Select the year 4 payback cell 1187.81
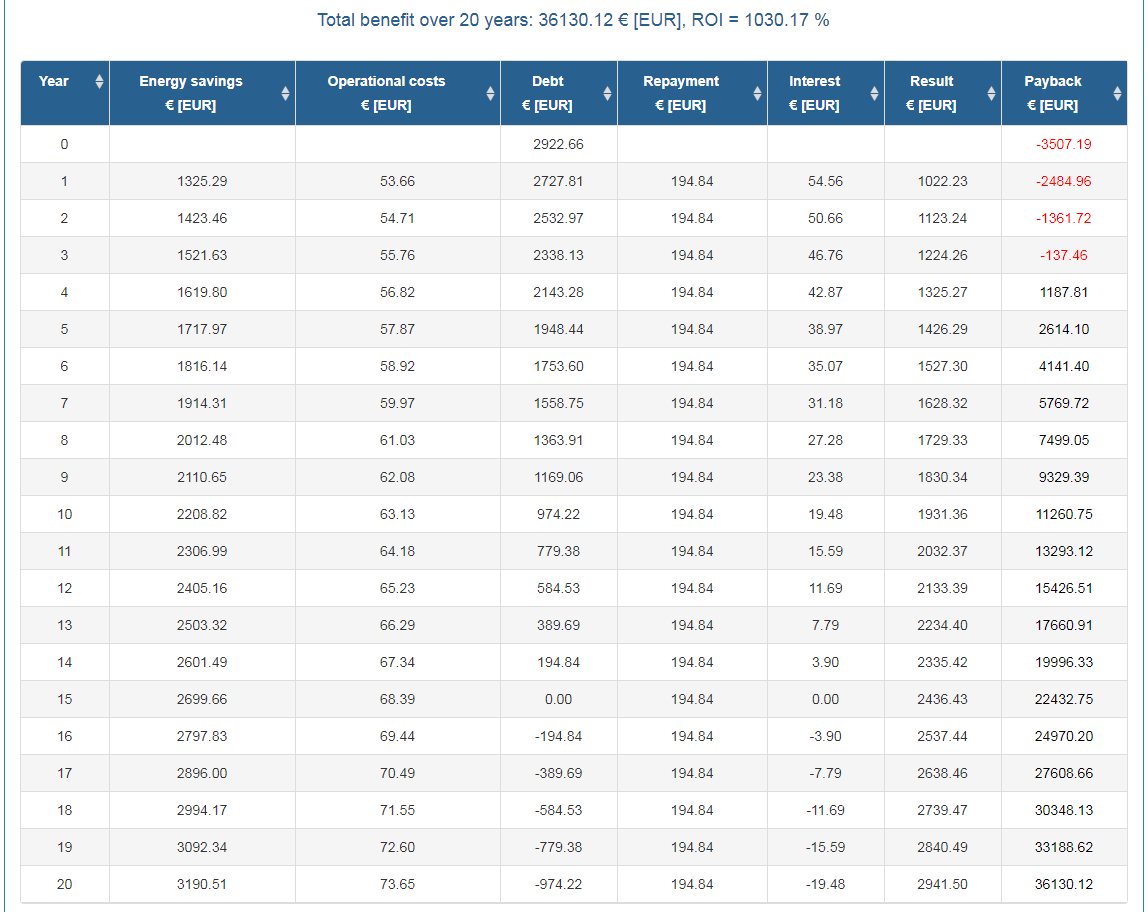This screenshot has height=912, width=1148. (1063, 292)
